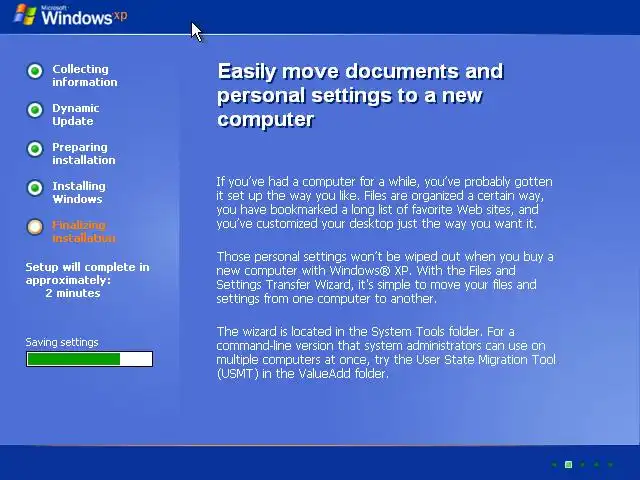Click the green bullet beside Dynamic Update
Image resolution: width=640 pixels, height=480 pixels.
(x=35, y=110)
